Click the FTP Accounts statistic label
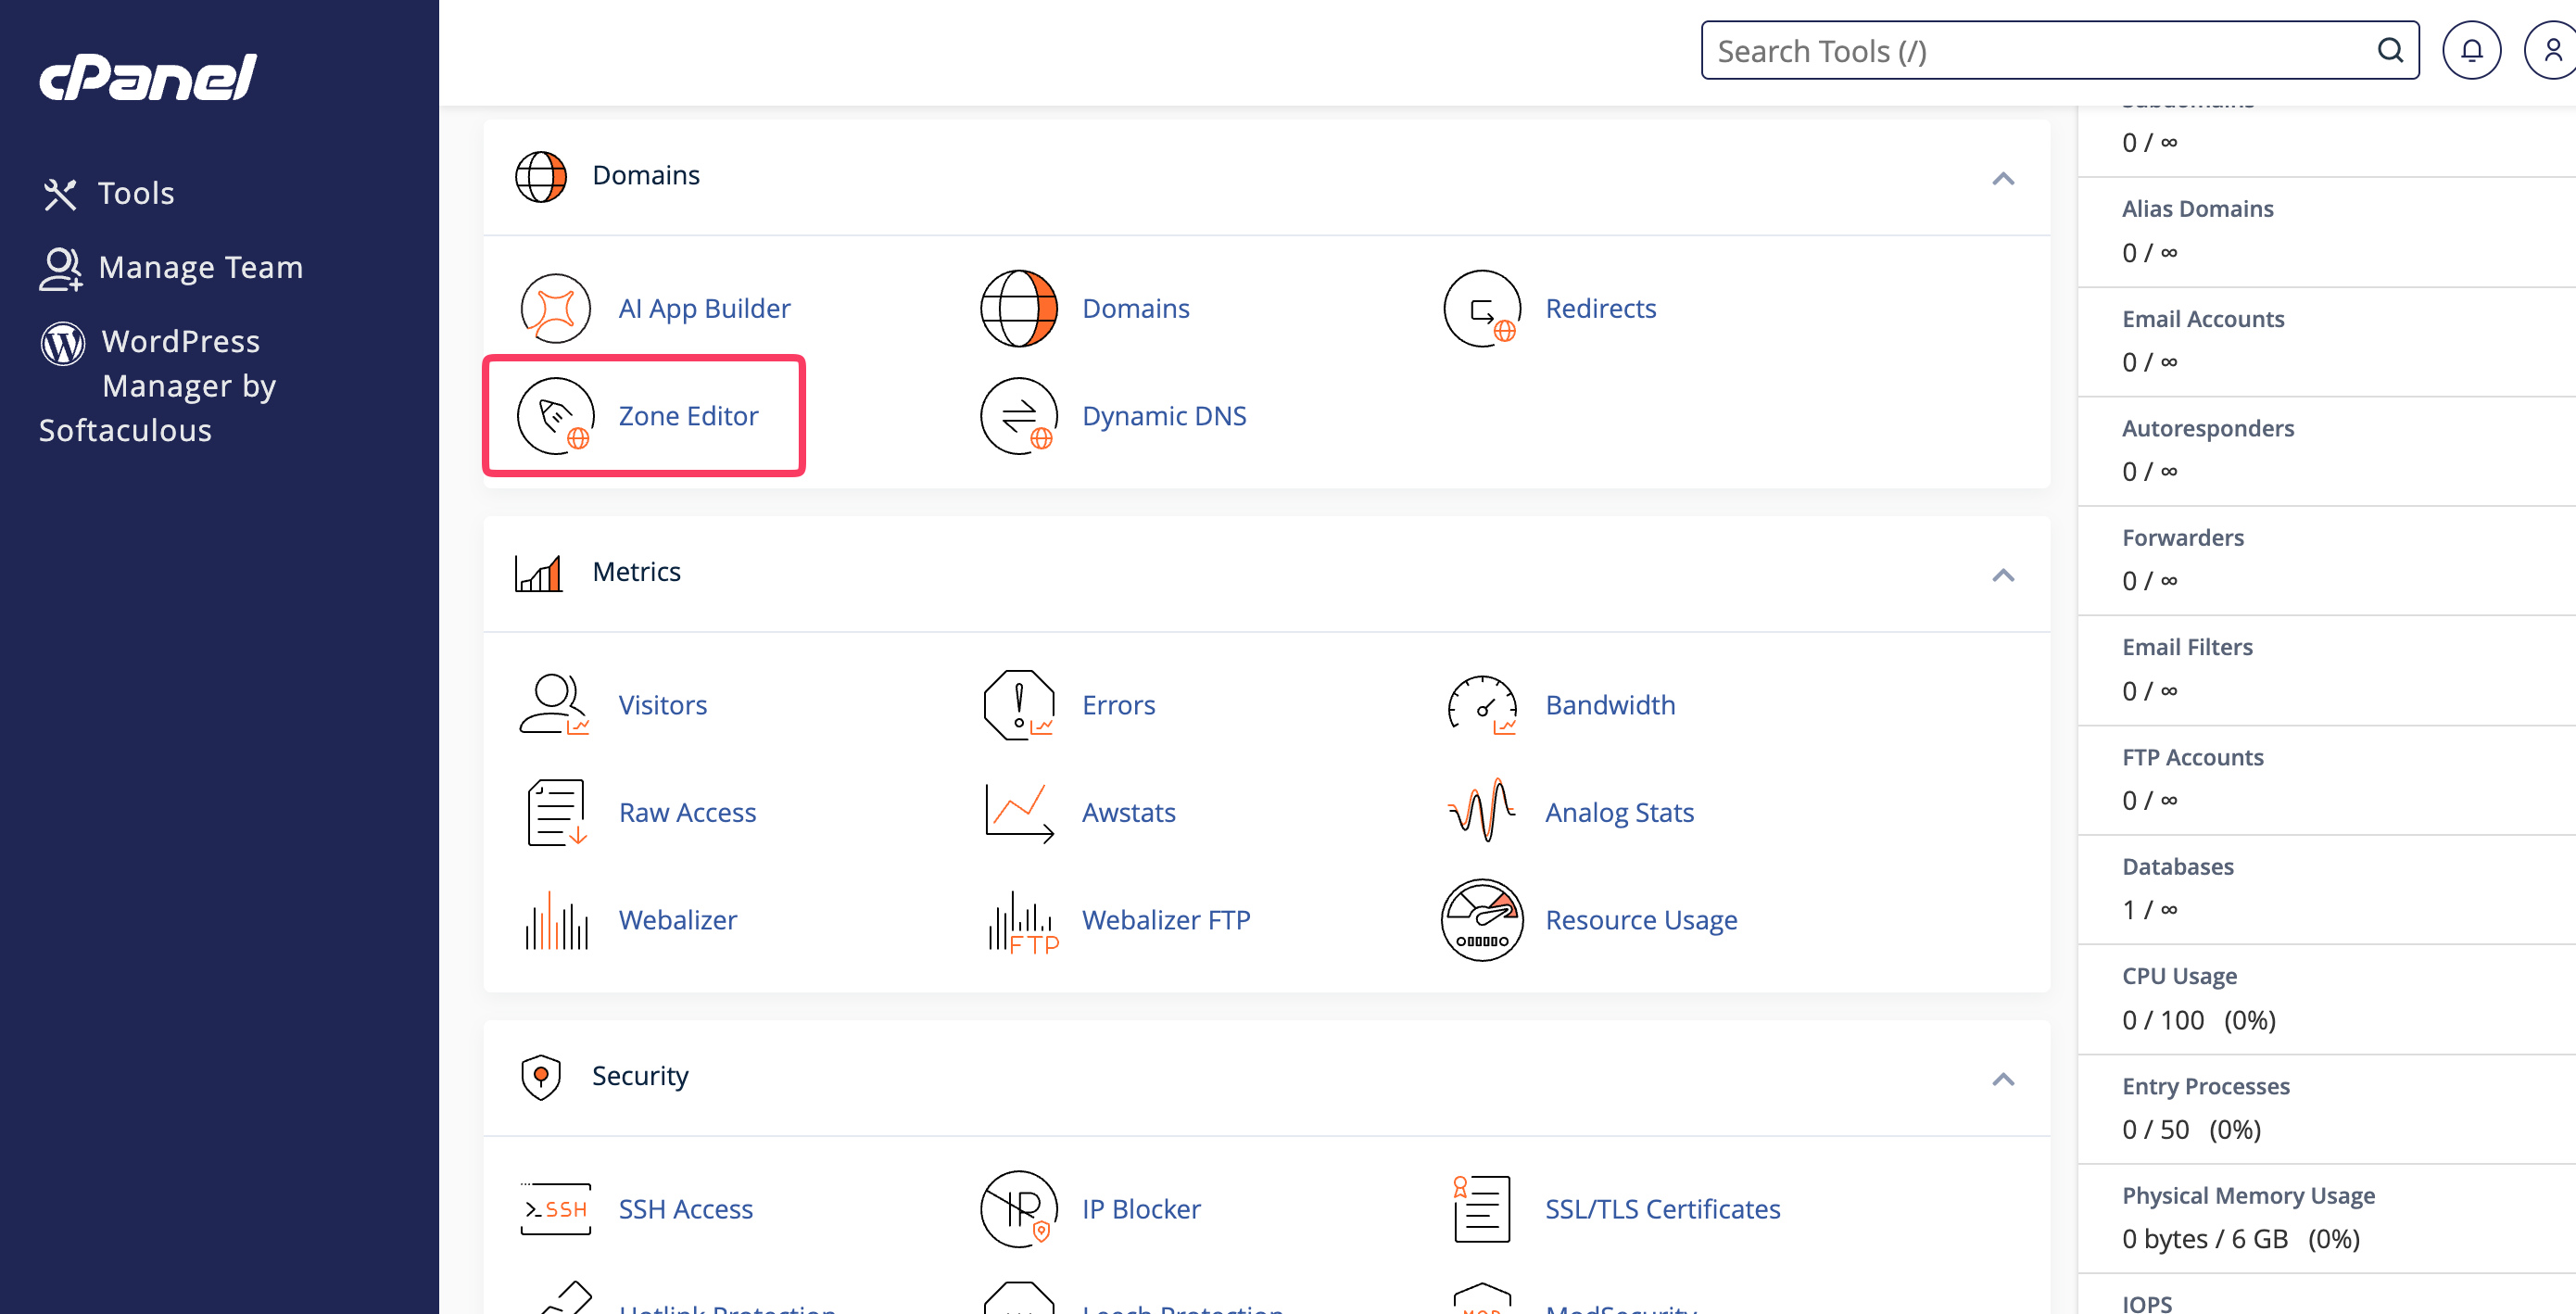The height and width of the screenshot is (1314, 2576). (x=2193, y=757)
